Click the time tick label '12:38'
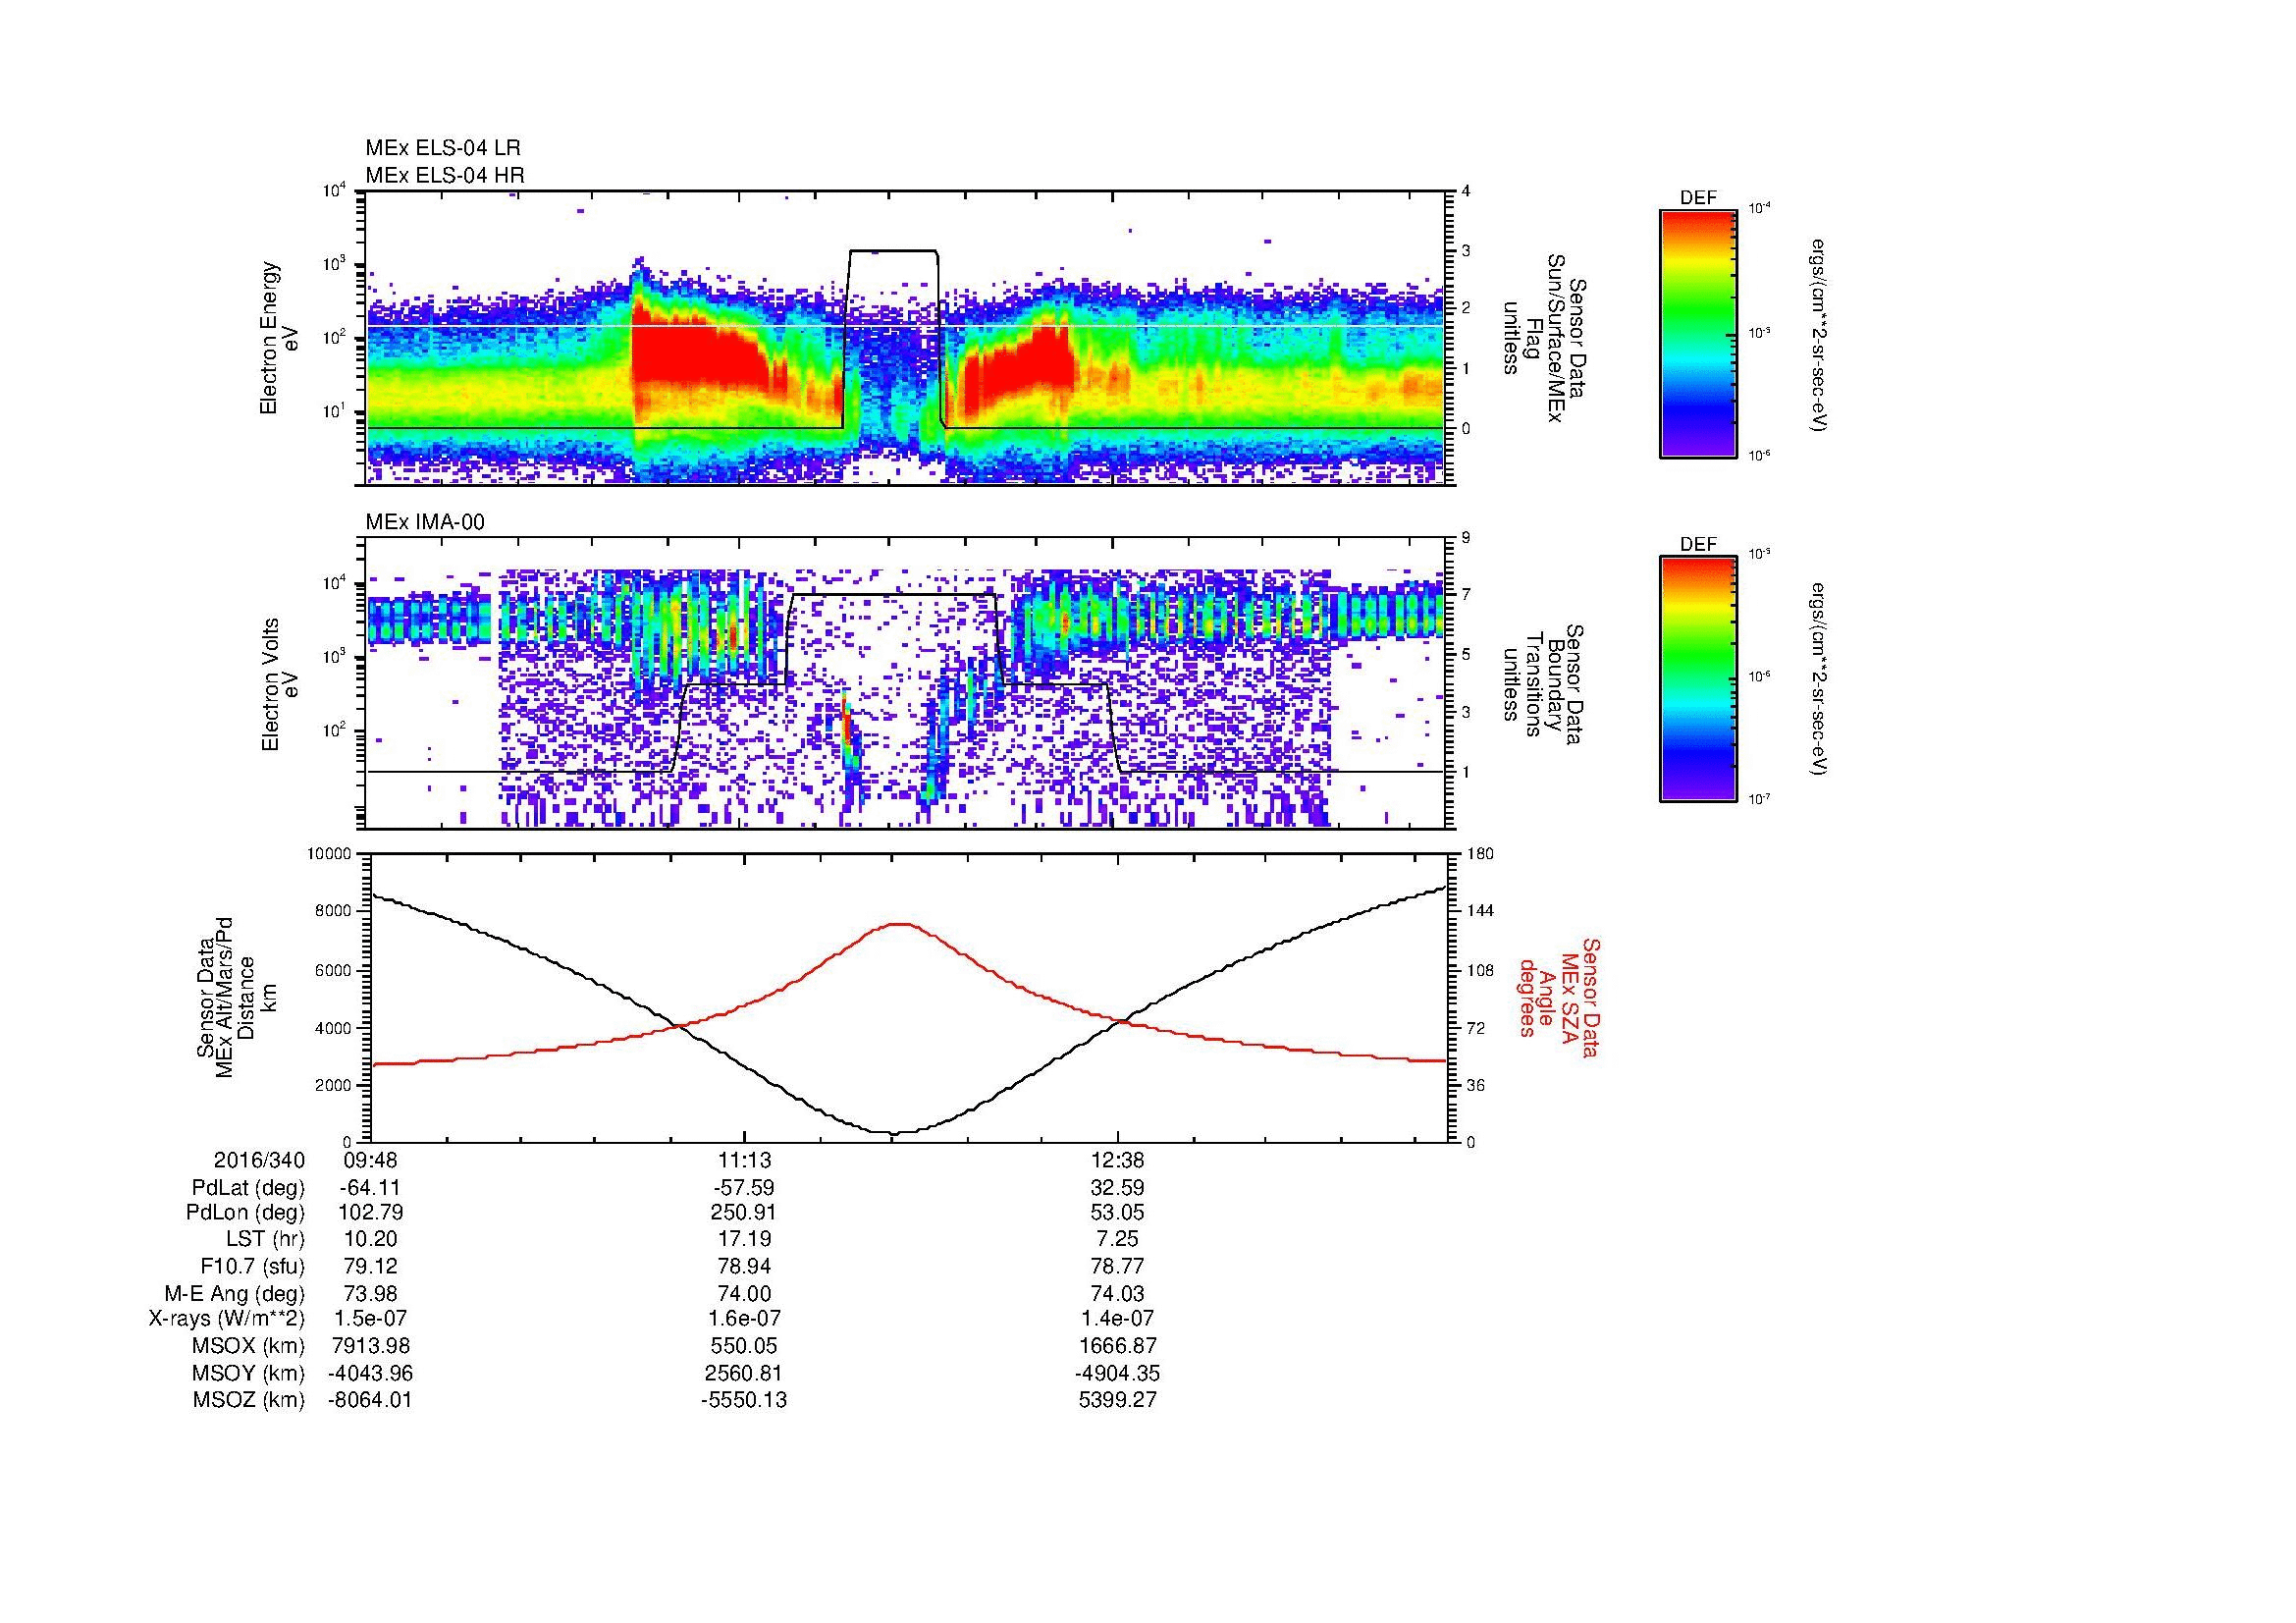The image size is (2296, 1623). (1118, 1161)
